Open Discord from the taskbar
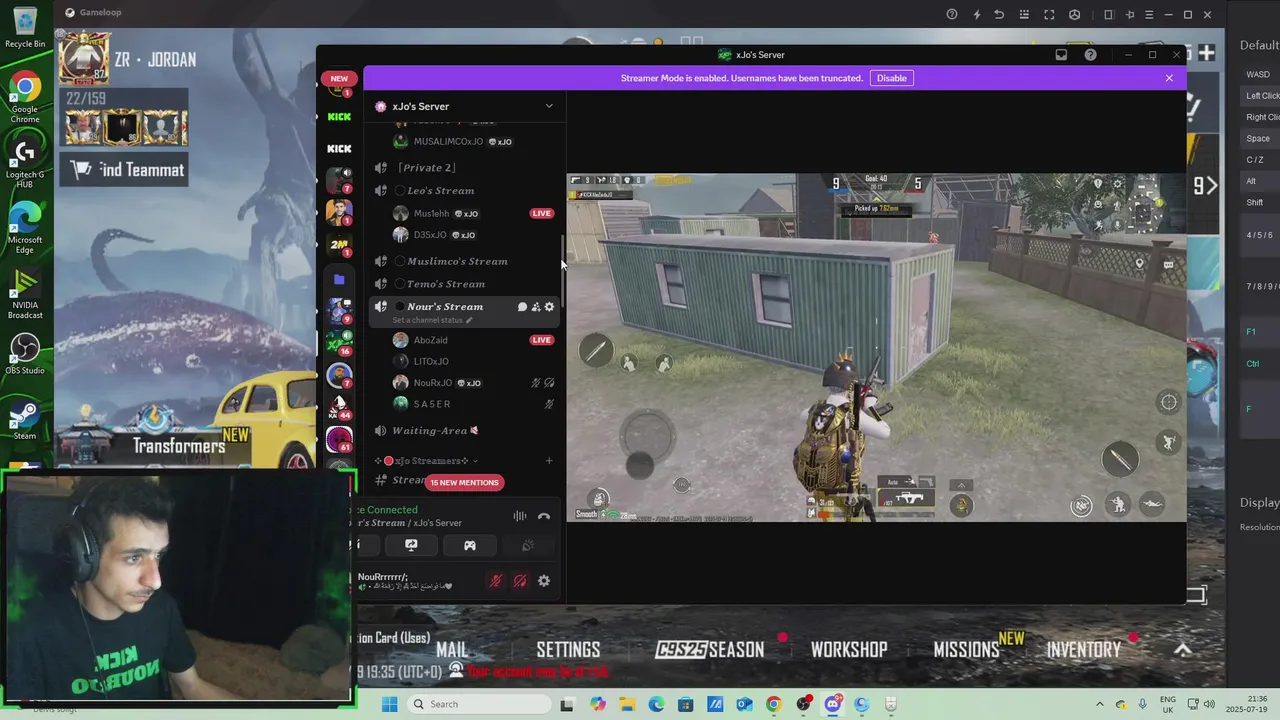This screenshot has height=720, width=1280. pyautogui.click(x=833, y=704)
